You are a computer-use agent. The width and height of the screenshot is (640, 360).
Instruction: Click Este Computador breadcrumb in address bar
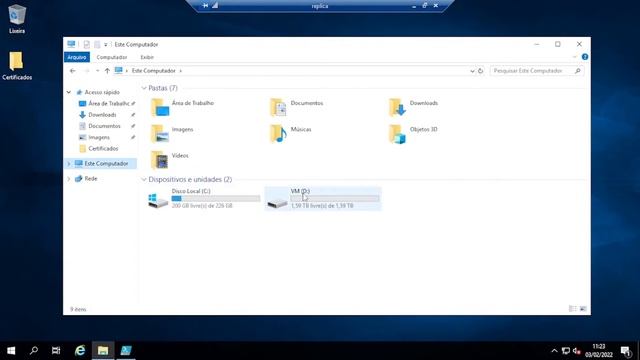coord(153,71)
